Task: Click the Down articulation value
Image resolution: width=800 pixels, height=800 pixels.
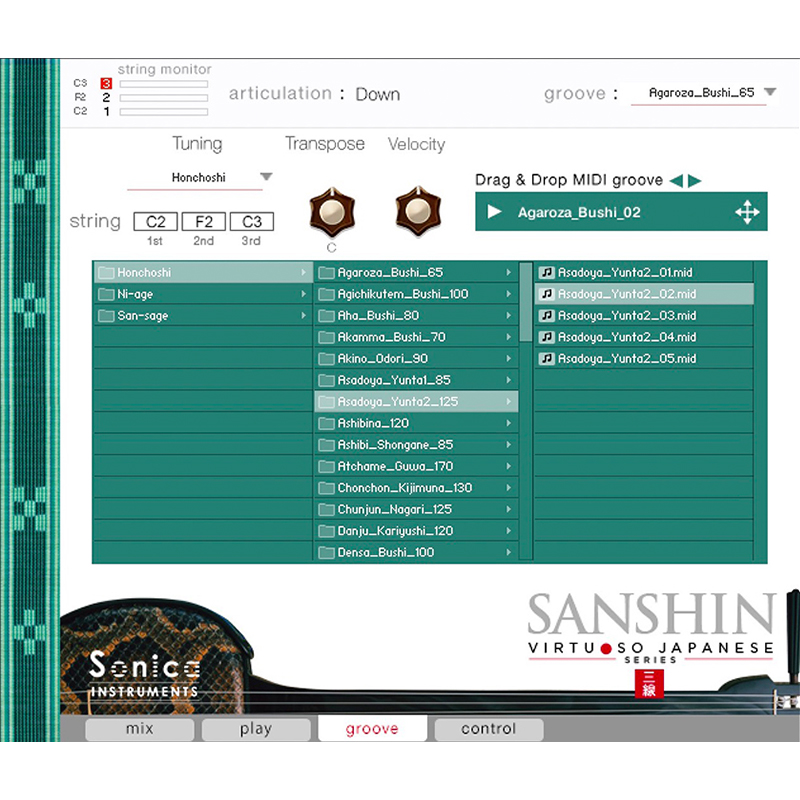Action: (x=378, y=94)
